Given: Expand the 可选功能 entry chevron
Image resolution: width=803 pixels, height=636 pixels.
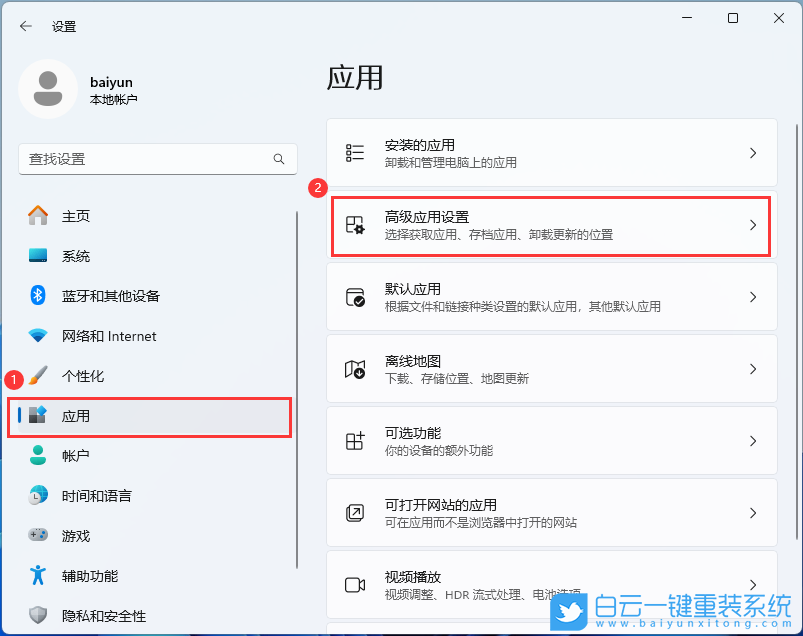Looking at the screenshot, I should click(753, 440).
